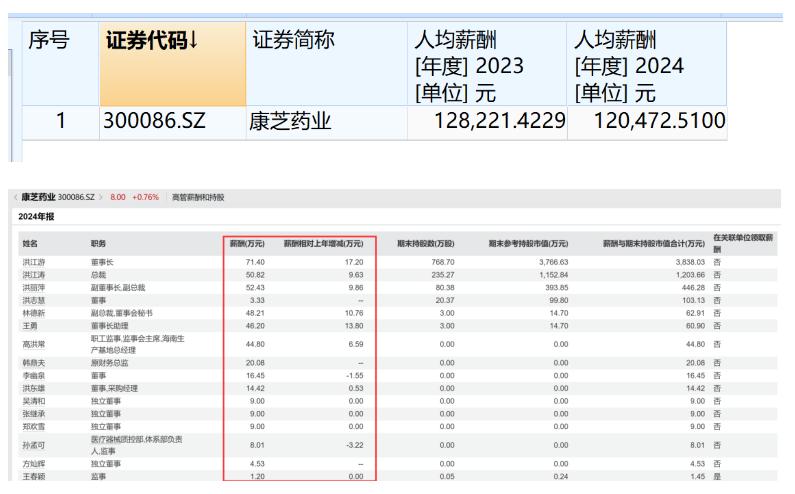Click the change percentage +0.76%
This screenshot has height=494, width=795.
tap(146, 197)
